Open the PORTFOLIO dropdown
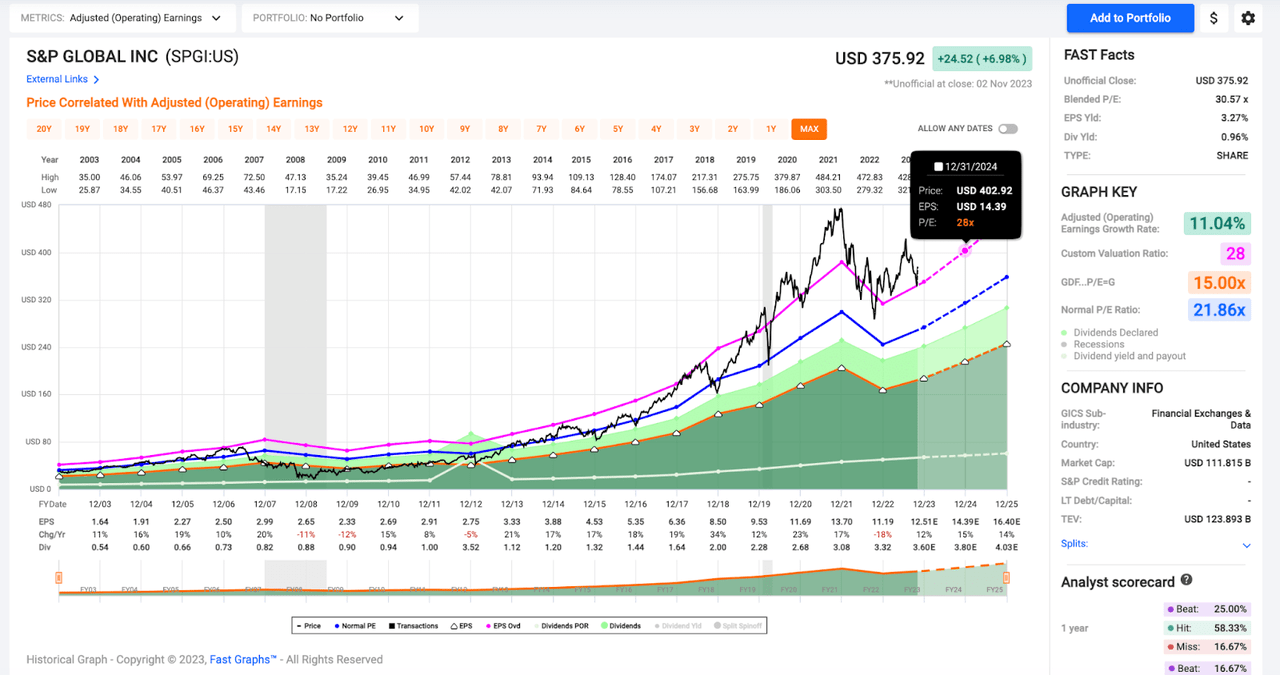This screenshot has width=1280, height=675. tap(330, 17)
